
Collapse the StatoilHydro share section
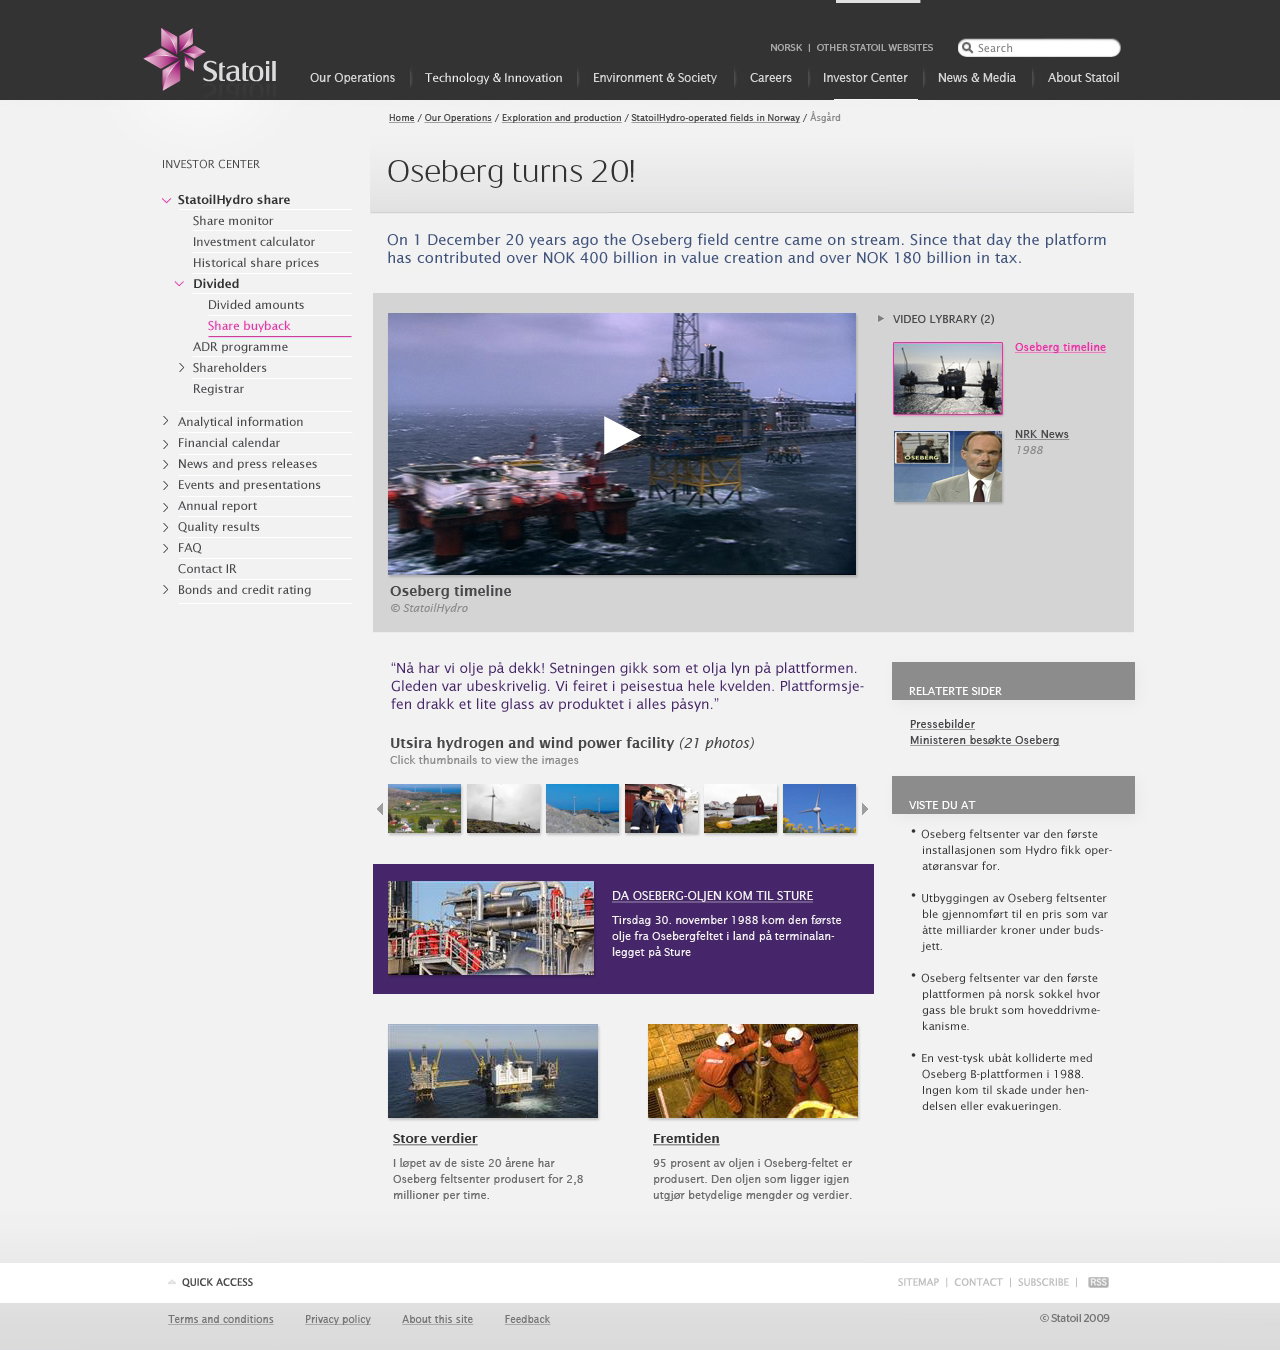(167, 200)
